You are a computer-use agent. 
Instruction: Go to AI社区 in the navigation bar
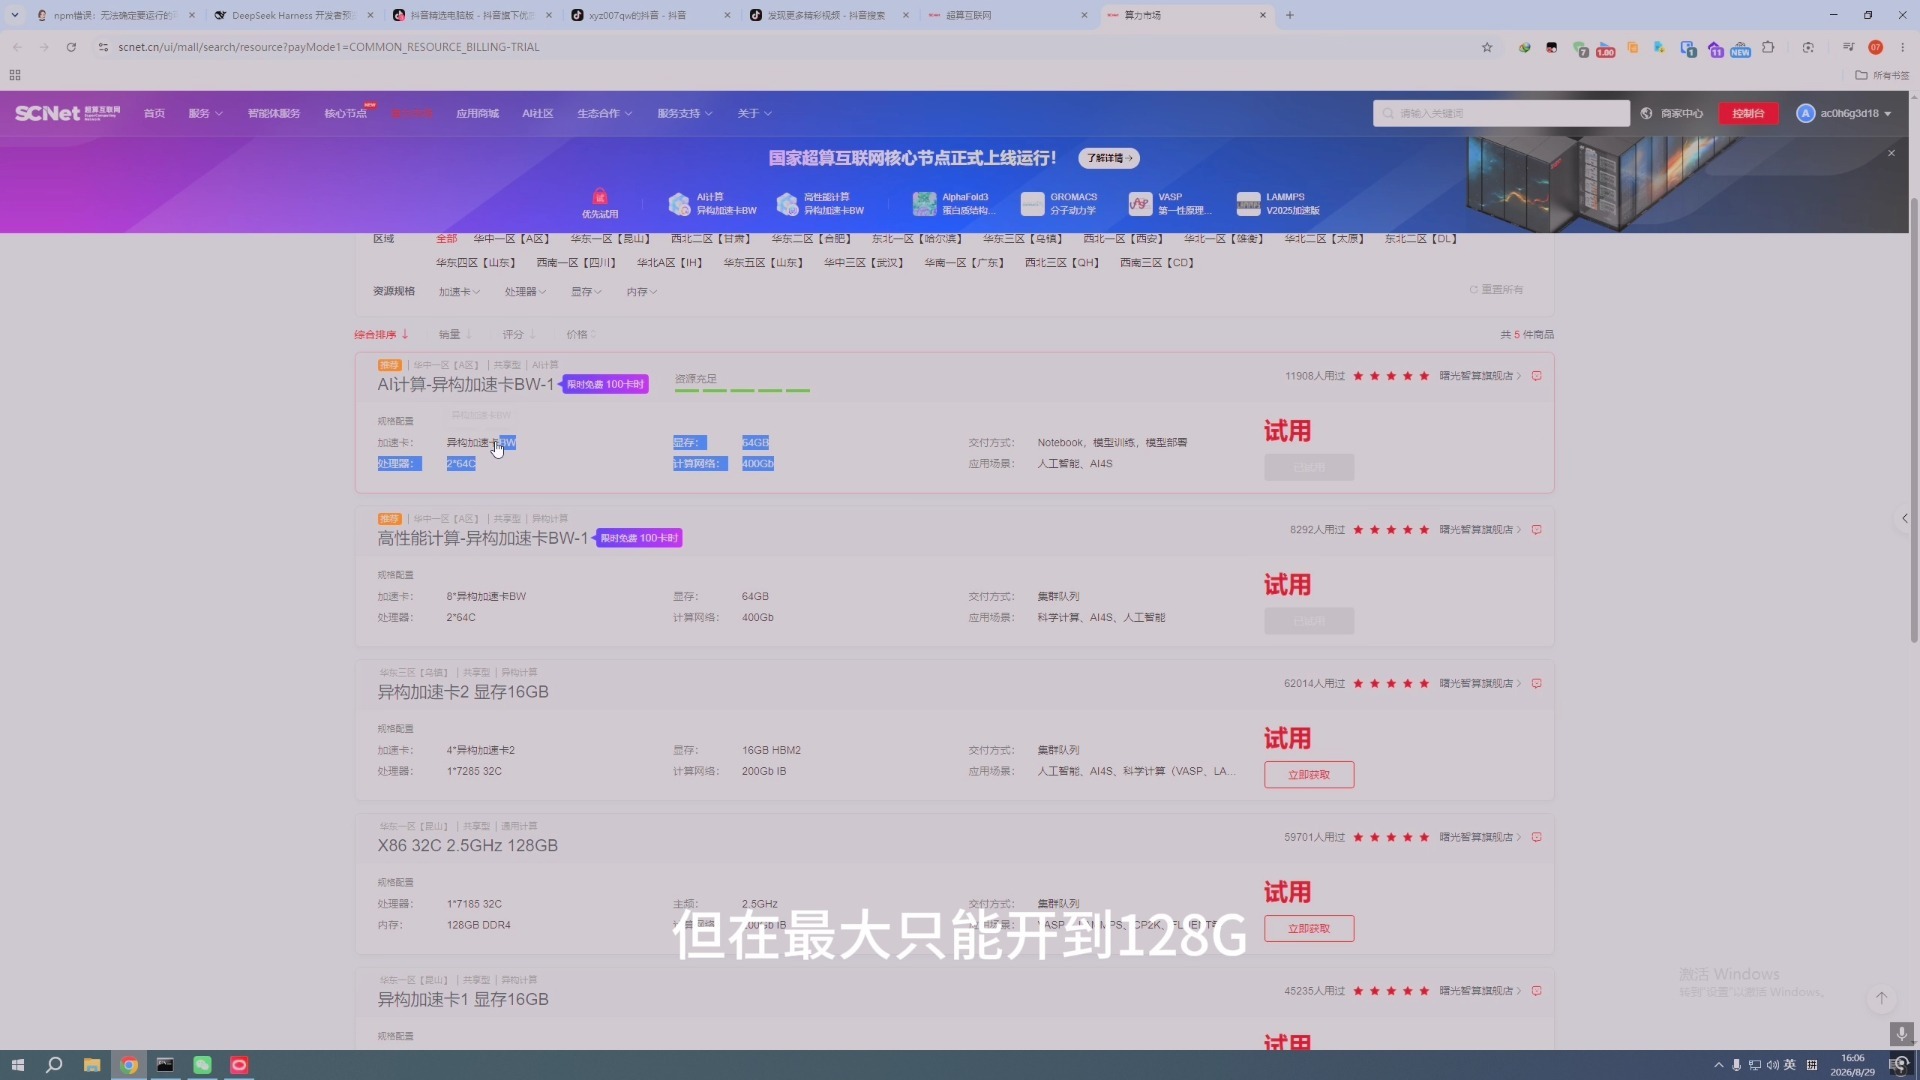pyautogui.click(x=538, y=114)
